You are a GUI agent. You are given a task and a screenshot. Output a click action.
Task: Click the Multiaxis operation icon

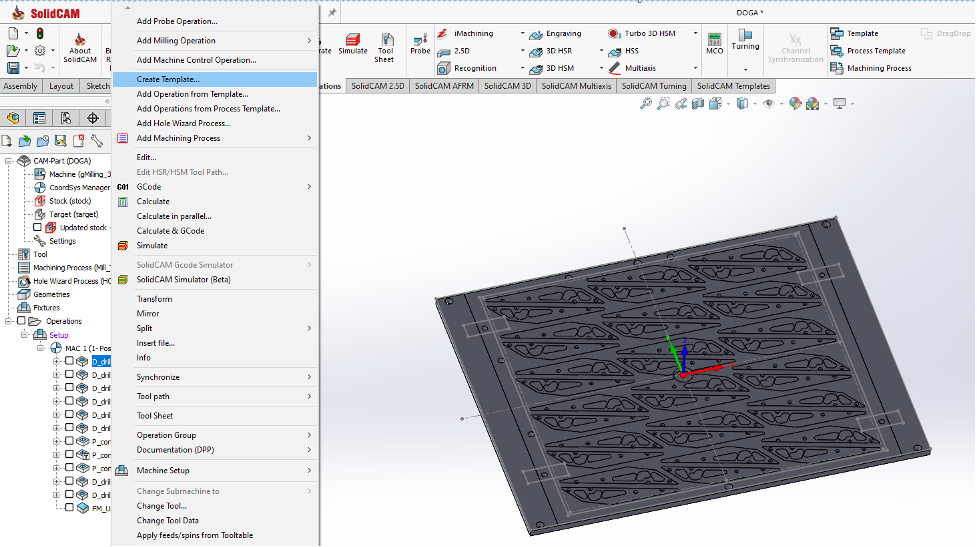pos(614,68)
